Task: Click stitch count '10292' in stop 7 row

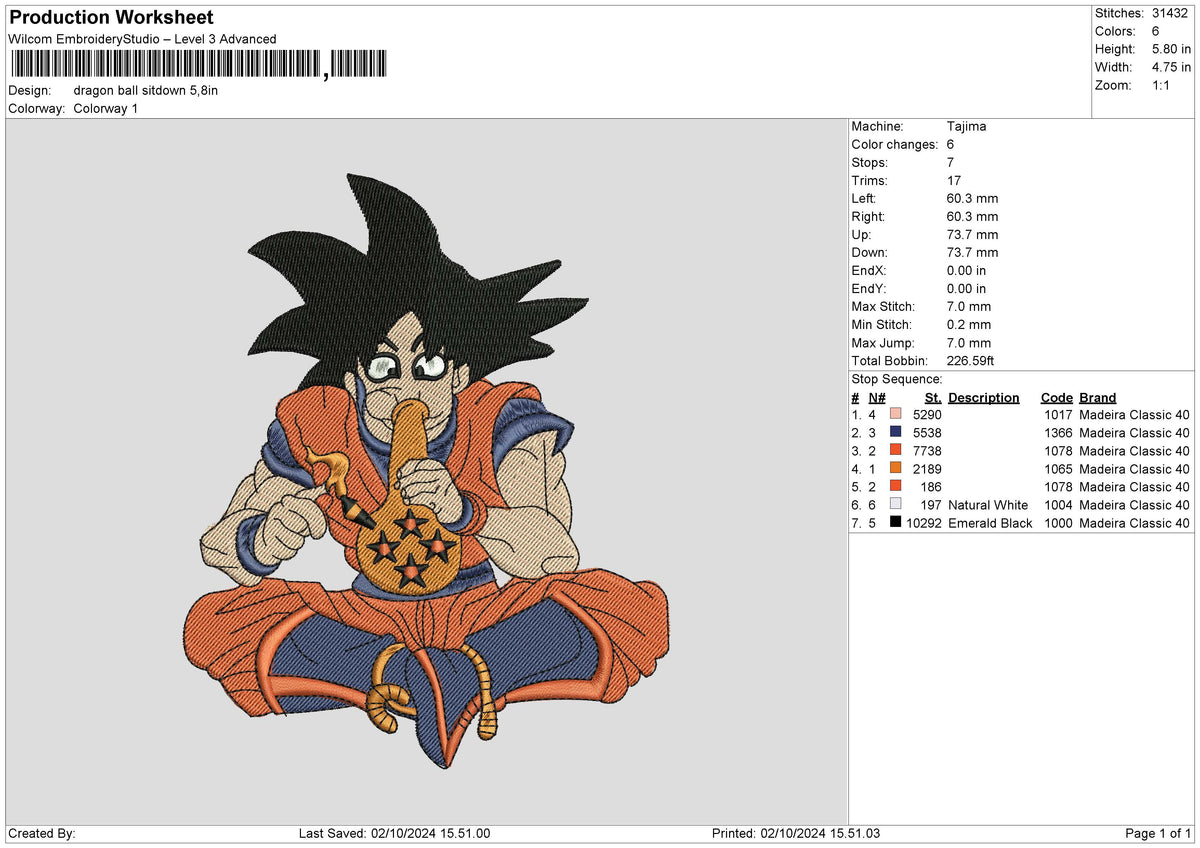Action: (x=923, y=522)
